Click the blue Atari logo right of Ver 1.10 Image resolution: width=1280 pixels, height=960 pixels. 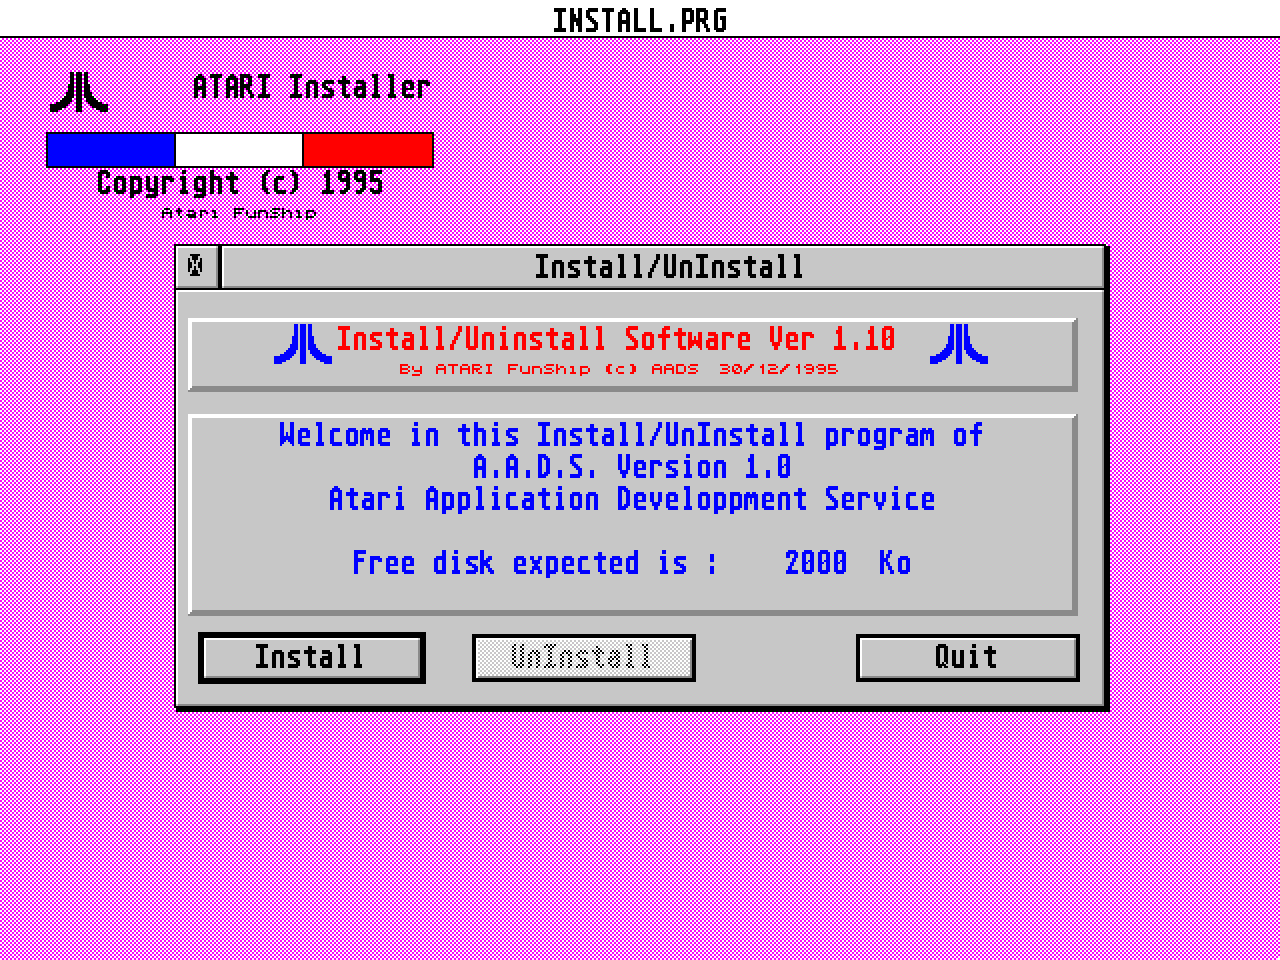(x=958, y=343)
